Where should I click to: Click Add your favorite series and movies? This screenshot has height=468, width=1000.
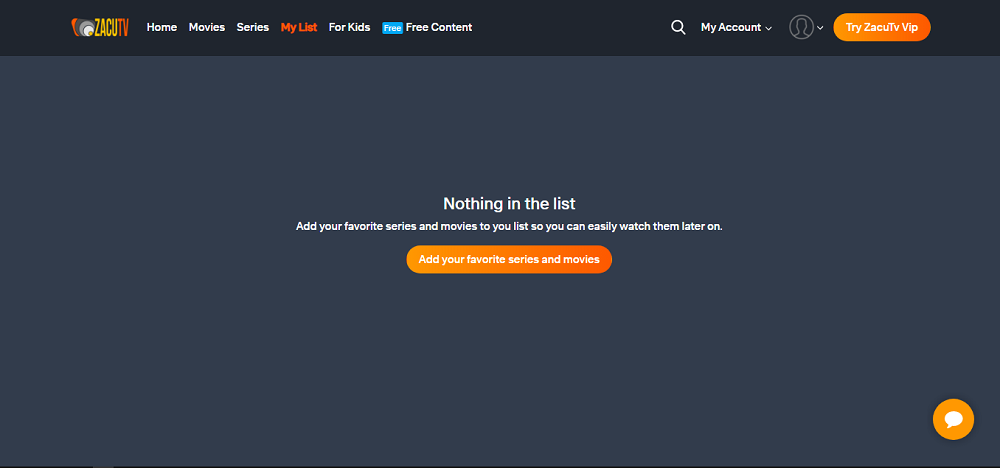(509, 259)
